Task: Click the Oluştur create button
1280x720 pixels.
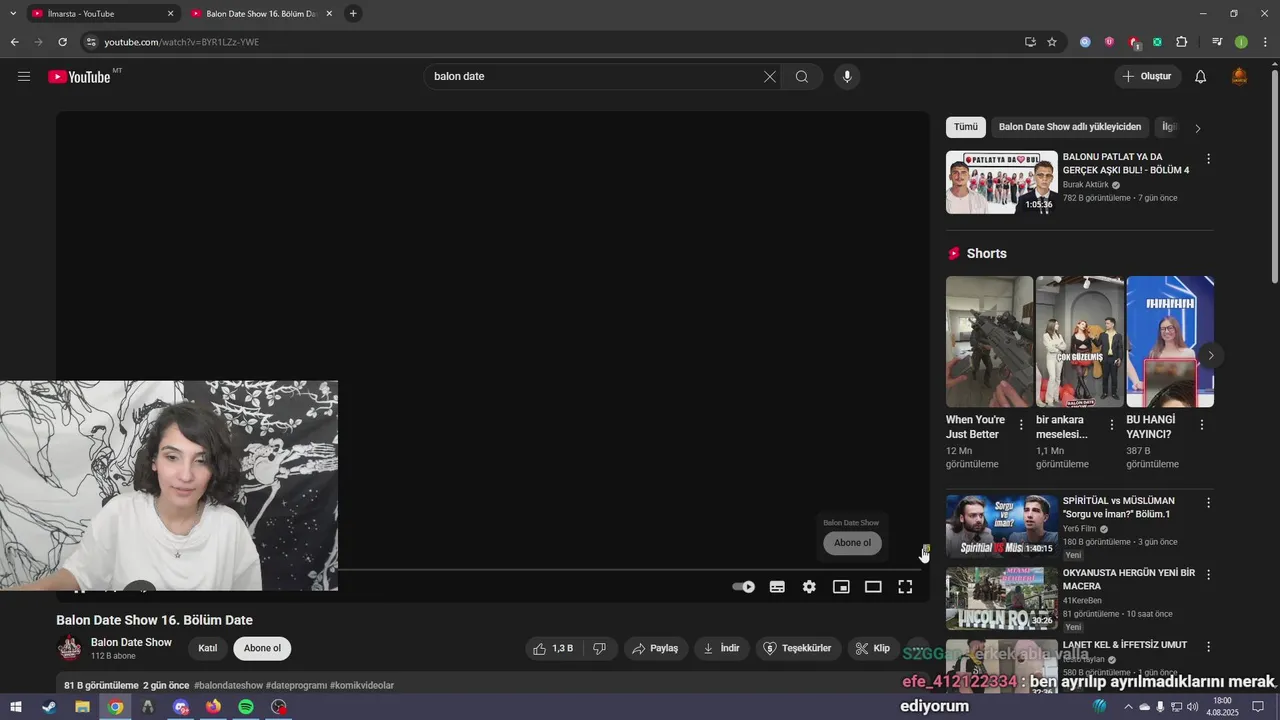Action: click(1148, 77)
